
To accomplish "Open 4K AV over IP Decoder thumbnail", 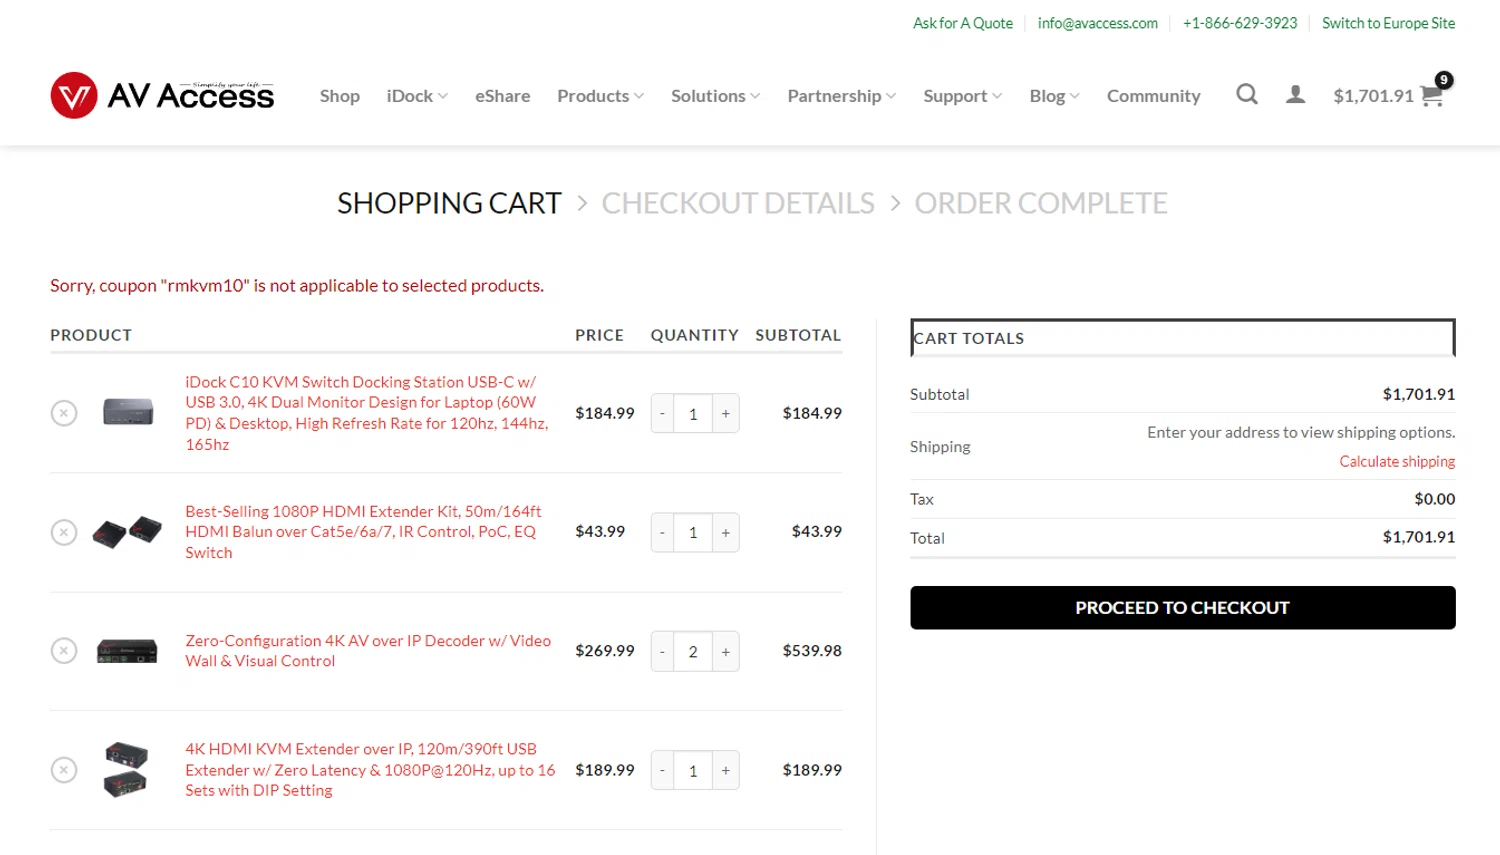I will click(127, 651).
